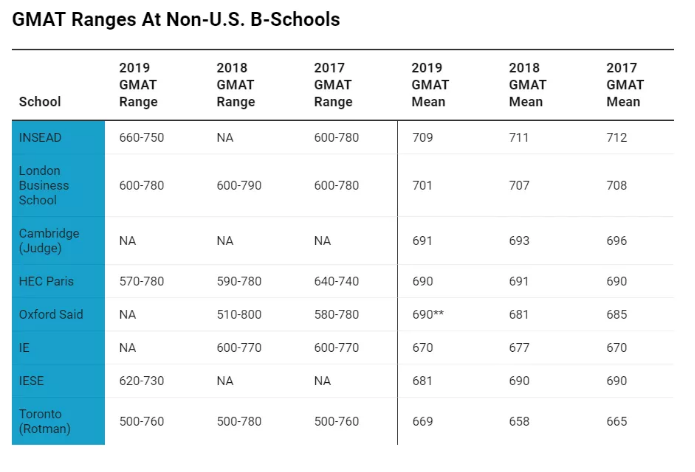Click the 690** mean value for Oxford Said
Screen dimensions: 695x472
tap(427, 314)
